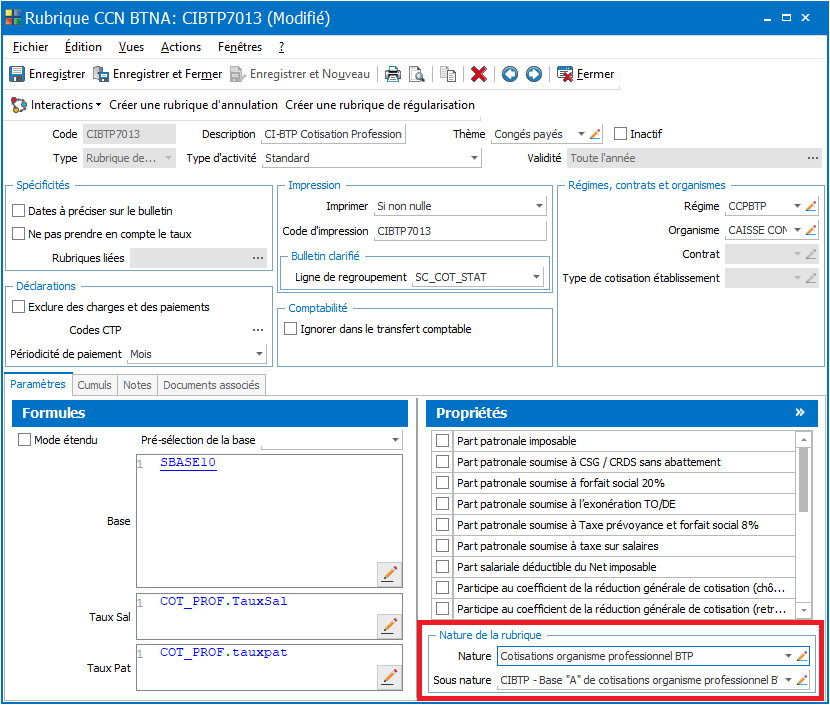This screenshot has height=705, width=830.
Task: Open the Actions menu
Action: point(181,47)
